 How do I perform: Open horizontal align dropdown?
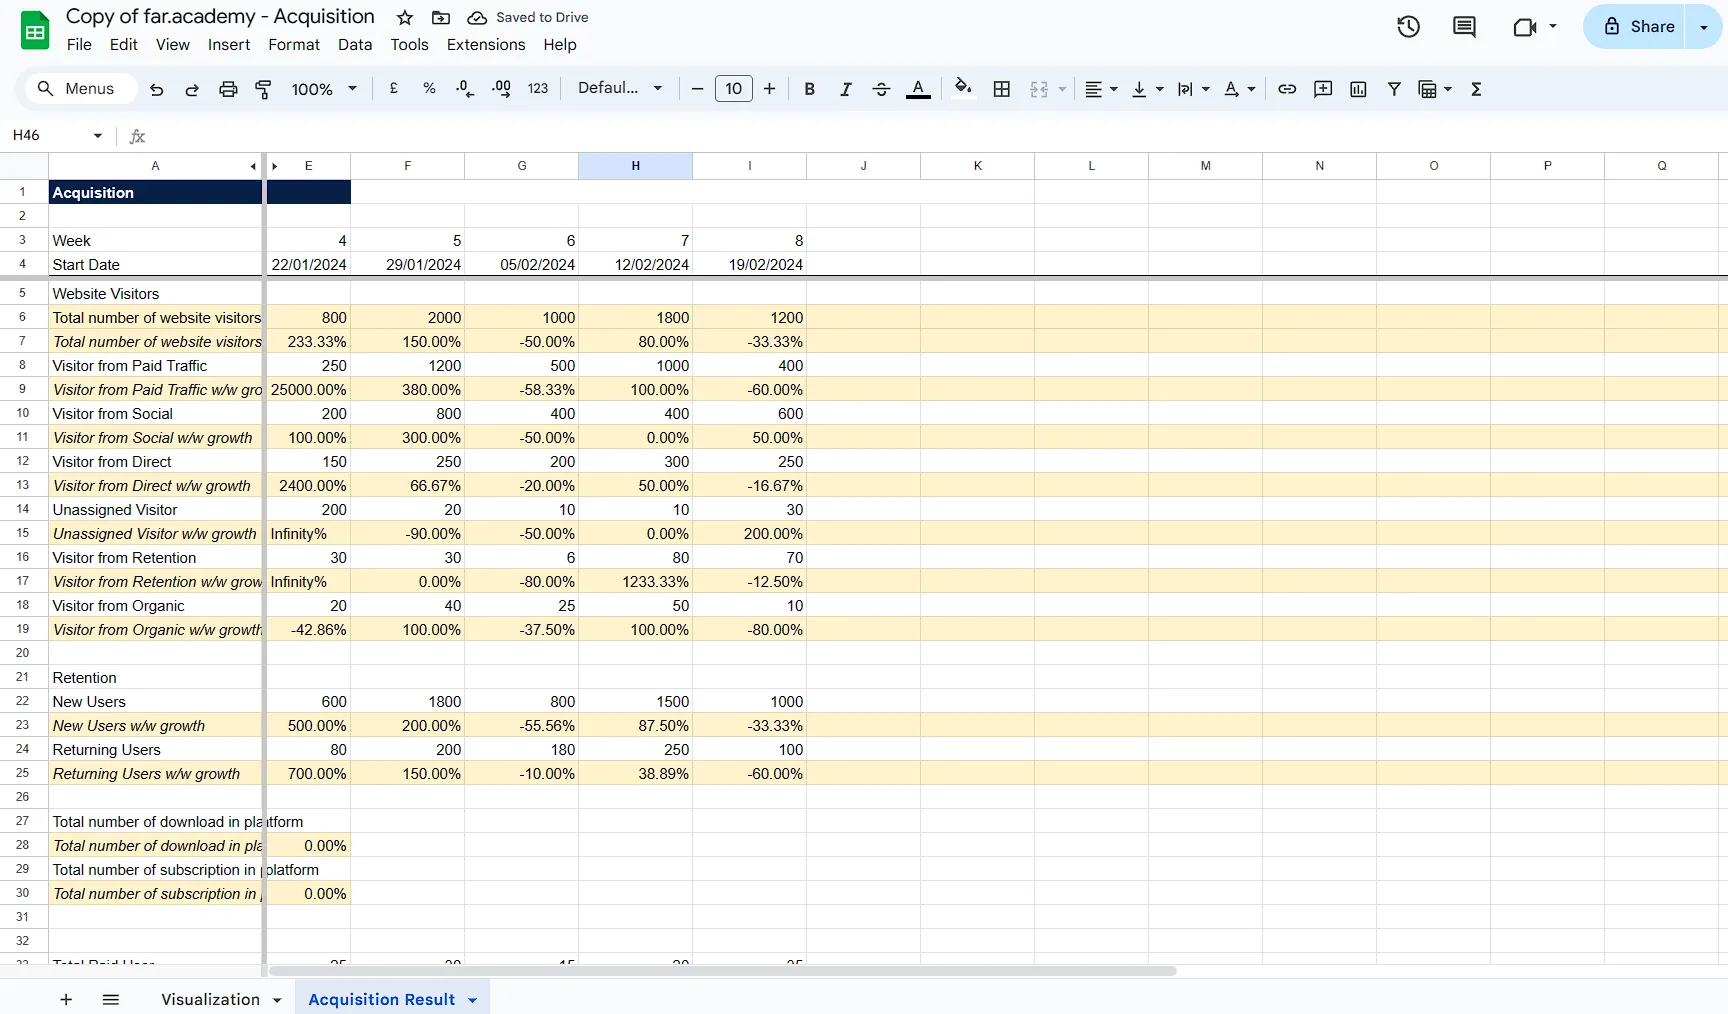point(1101,89)
